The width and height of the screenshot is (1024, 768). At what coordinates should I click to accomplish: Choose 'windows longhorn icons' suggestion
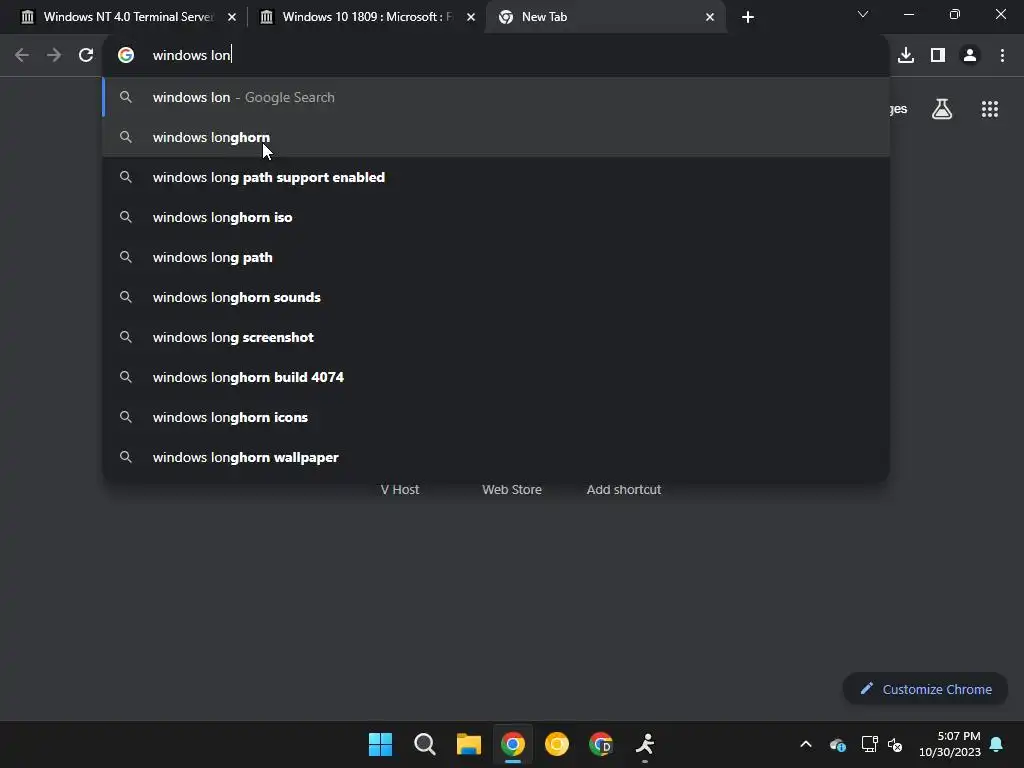click(x=496, y=417)
